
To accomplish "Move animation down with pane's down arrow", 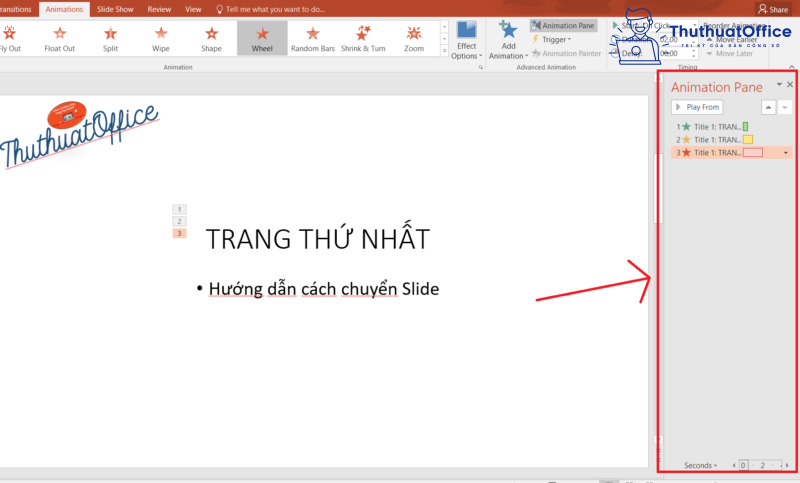I will 785,107.
